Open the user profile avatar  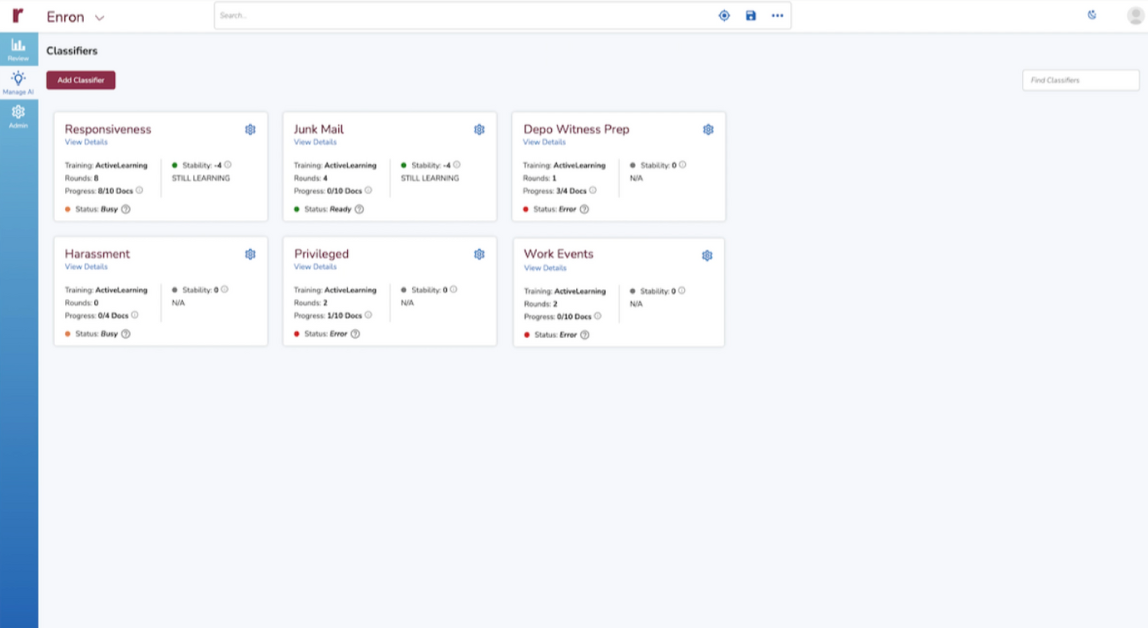1136,15
